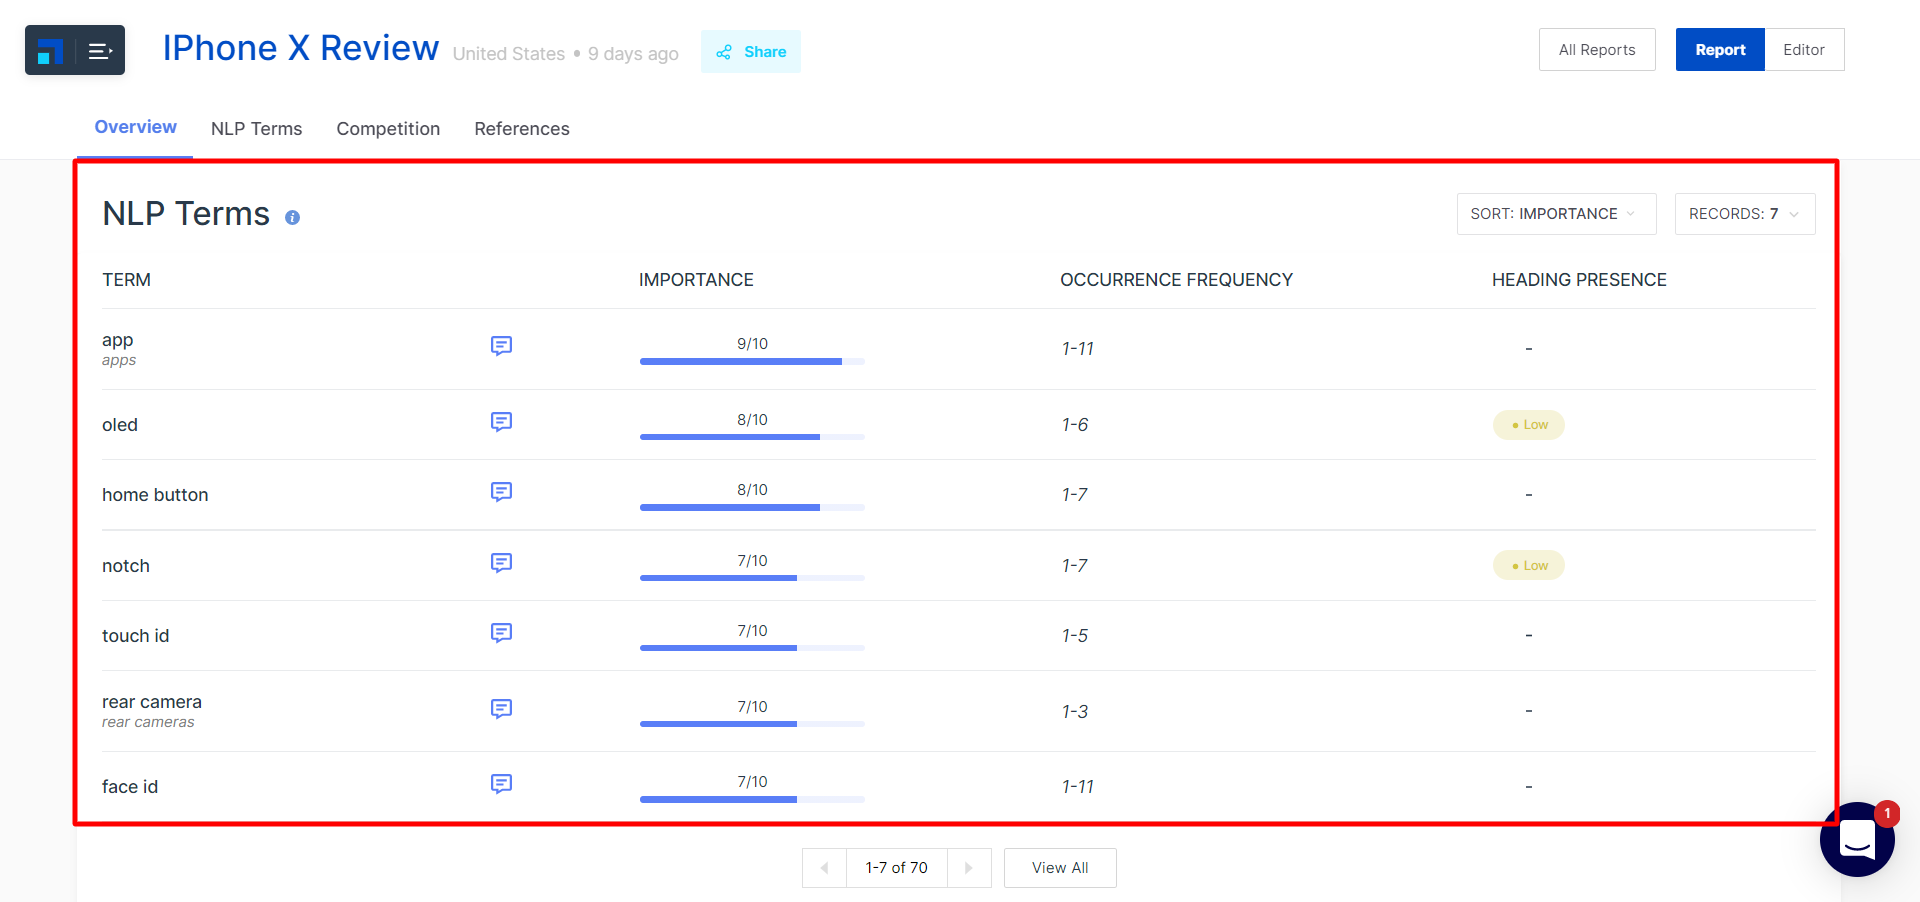Click the '9 days ago' timestamp
This screenshot has height=902, width=1920.
pyautogui.click(x=633, y=54)
